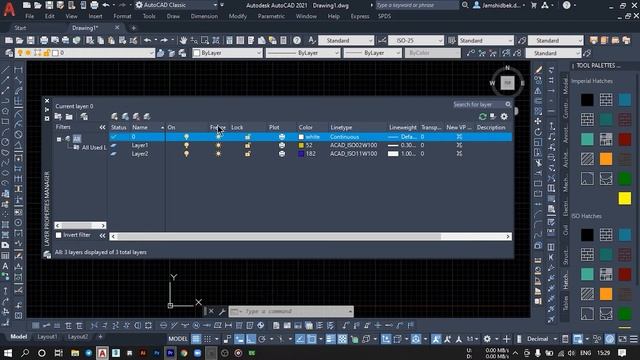Click the yellow color swatch for Layer1
The image size is (640, 360).
301,145
